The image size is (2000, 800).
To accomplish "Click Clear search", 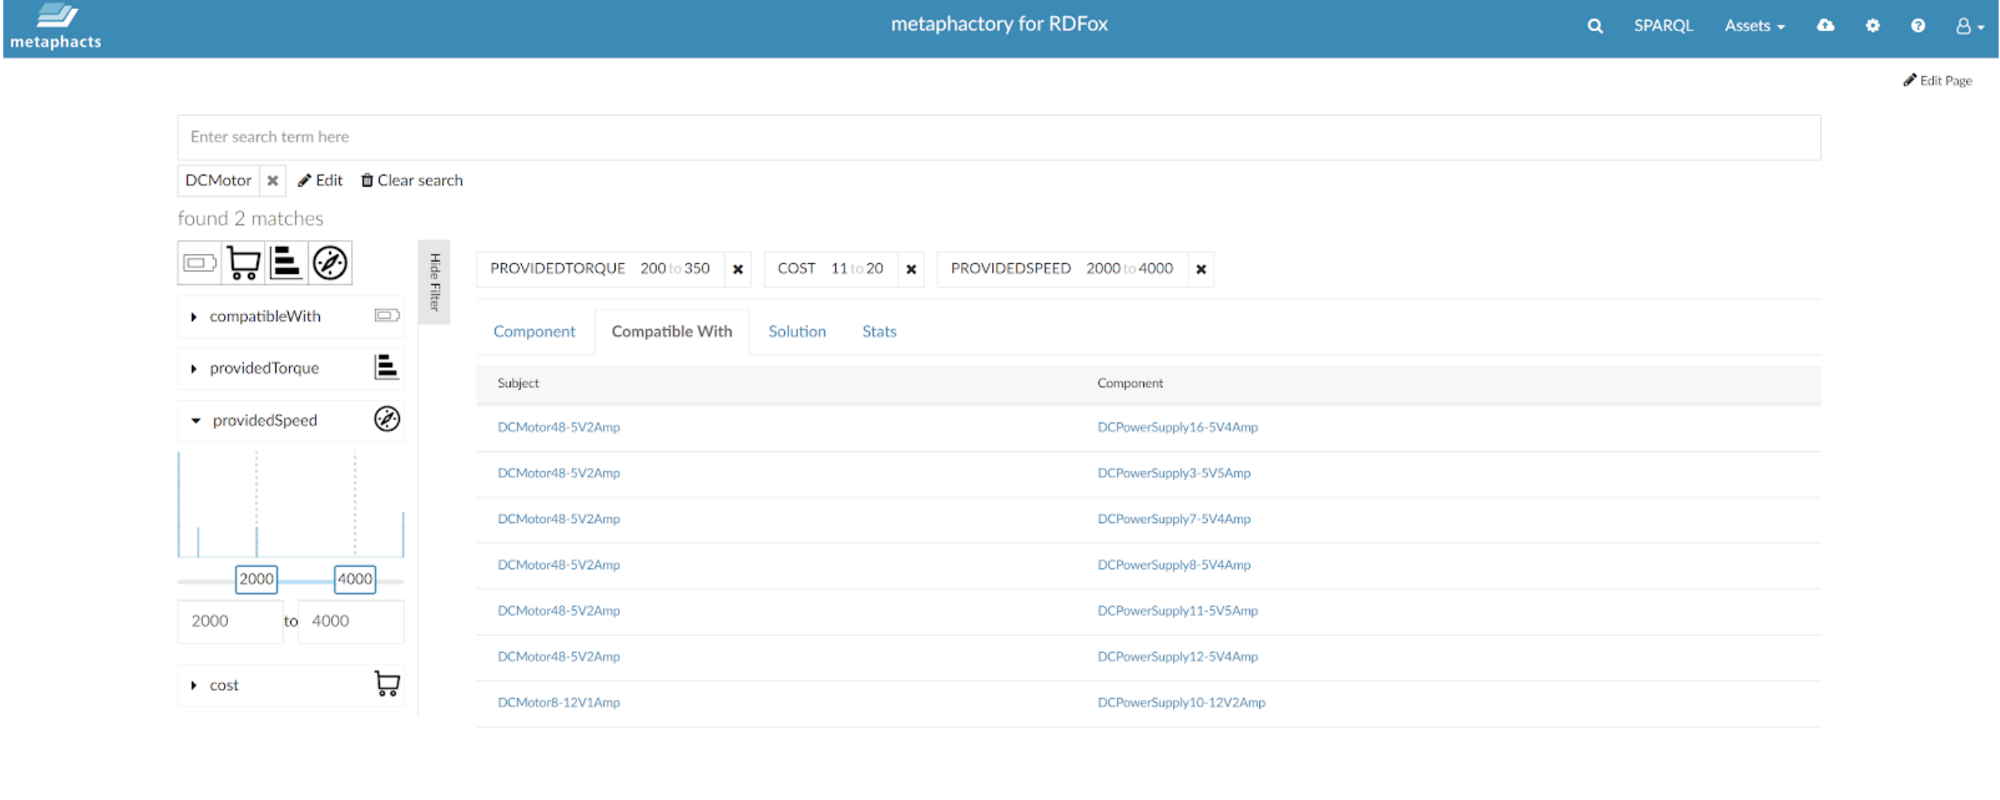I will tap(412, 181).
